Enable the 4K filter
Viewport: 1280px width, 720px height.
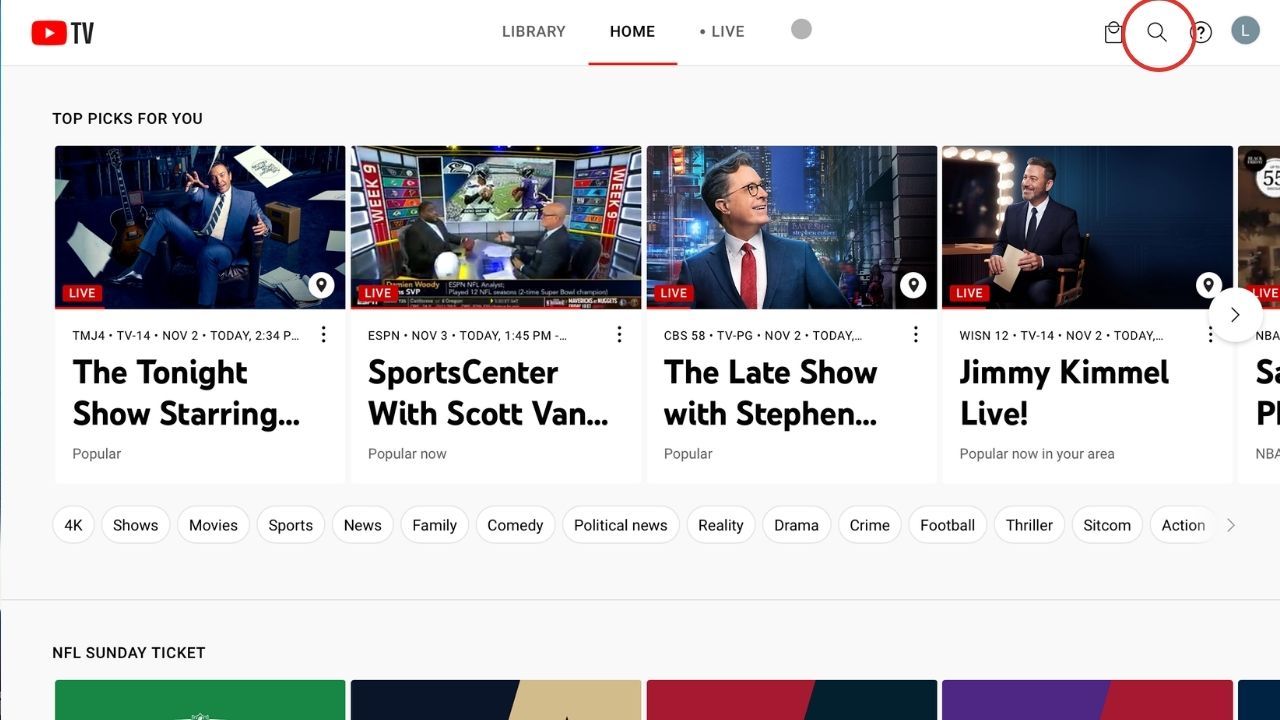click(73, 524)
